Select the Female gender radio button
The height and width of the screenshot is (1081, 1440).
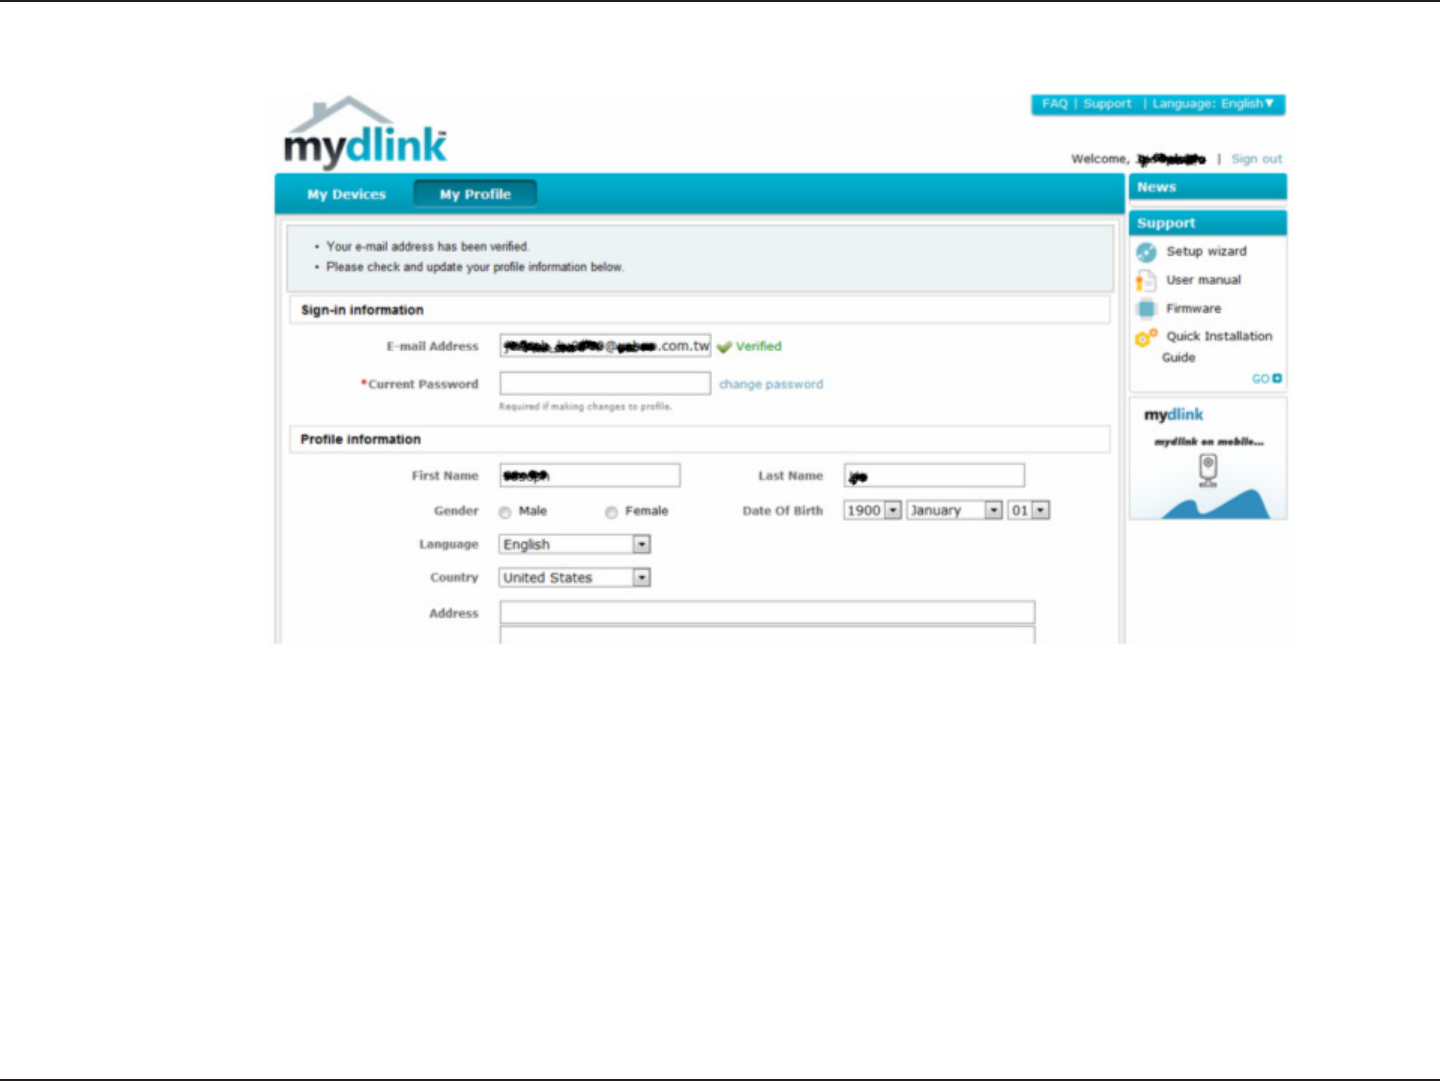click(x=611, y=512)
